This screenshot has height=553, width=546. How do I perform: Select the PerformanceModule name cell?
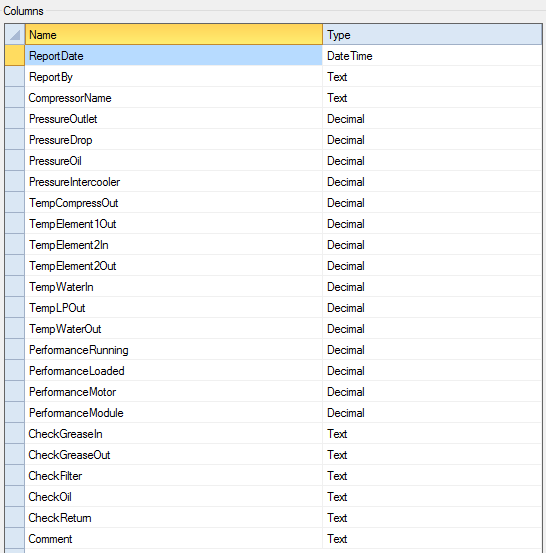(174, 412)
